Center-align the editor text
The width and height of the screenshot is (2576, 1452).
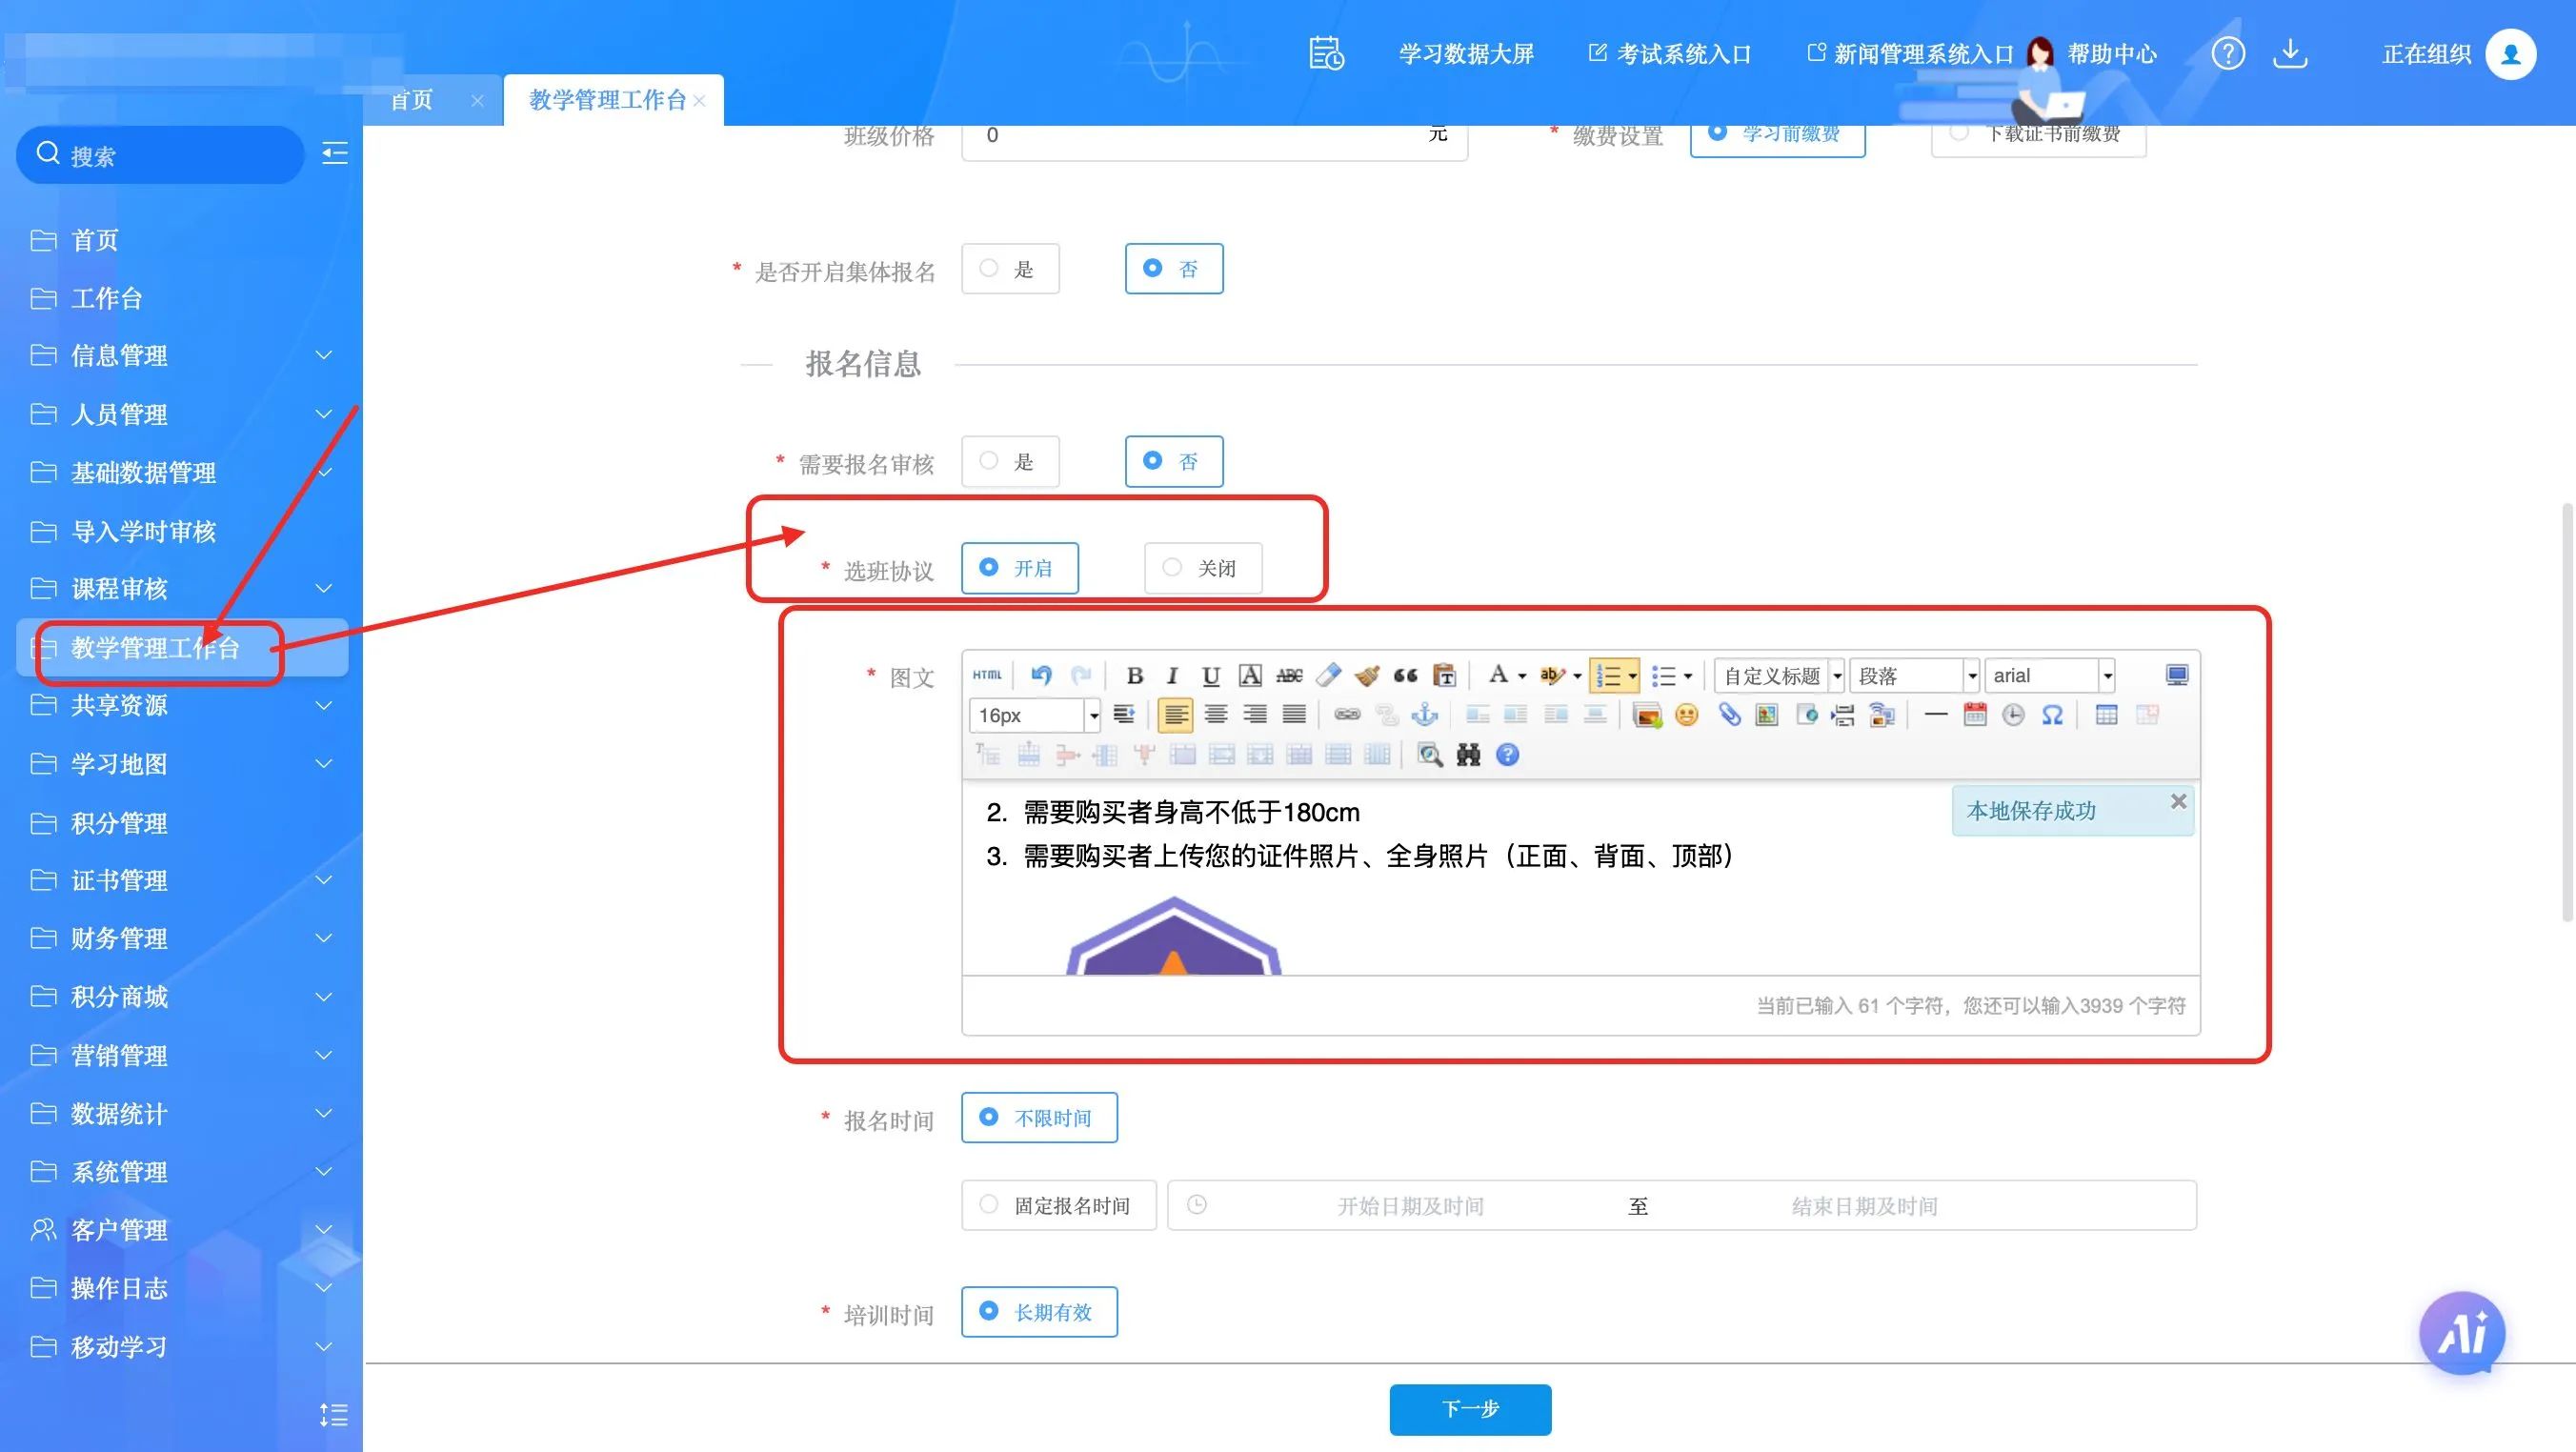(x=1215, y=714)
